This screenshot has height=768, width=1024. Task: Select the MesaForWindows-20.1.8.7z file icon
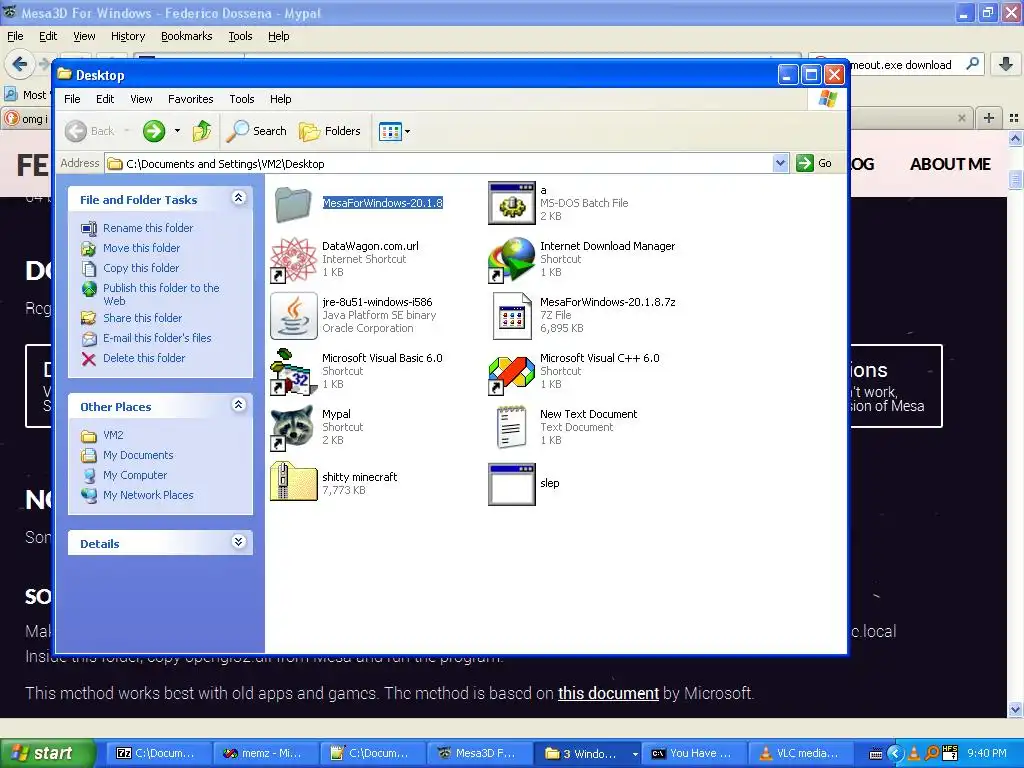pyautogui.click(x=512, y=316)
